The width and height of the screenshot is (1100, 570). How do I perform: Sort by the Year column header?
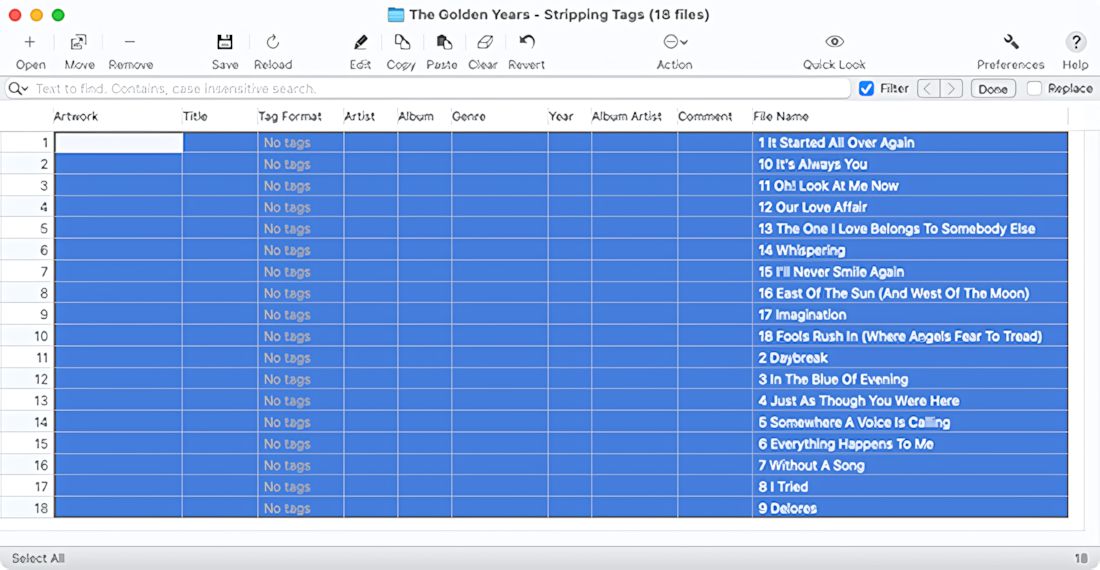[x=561, y=116]
